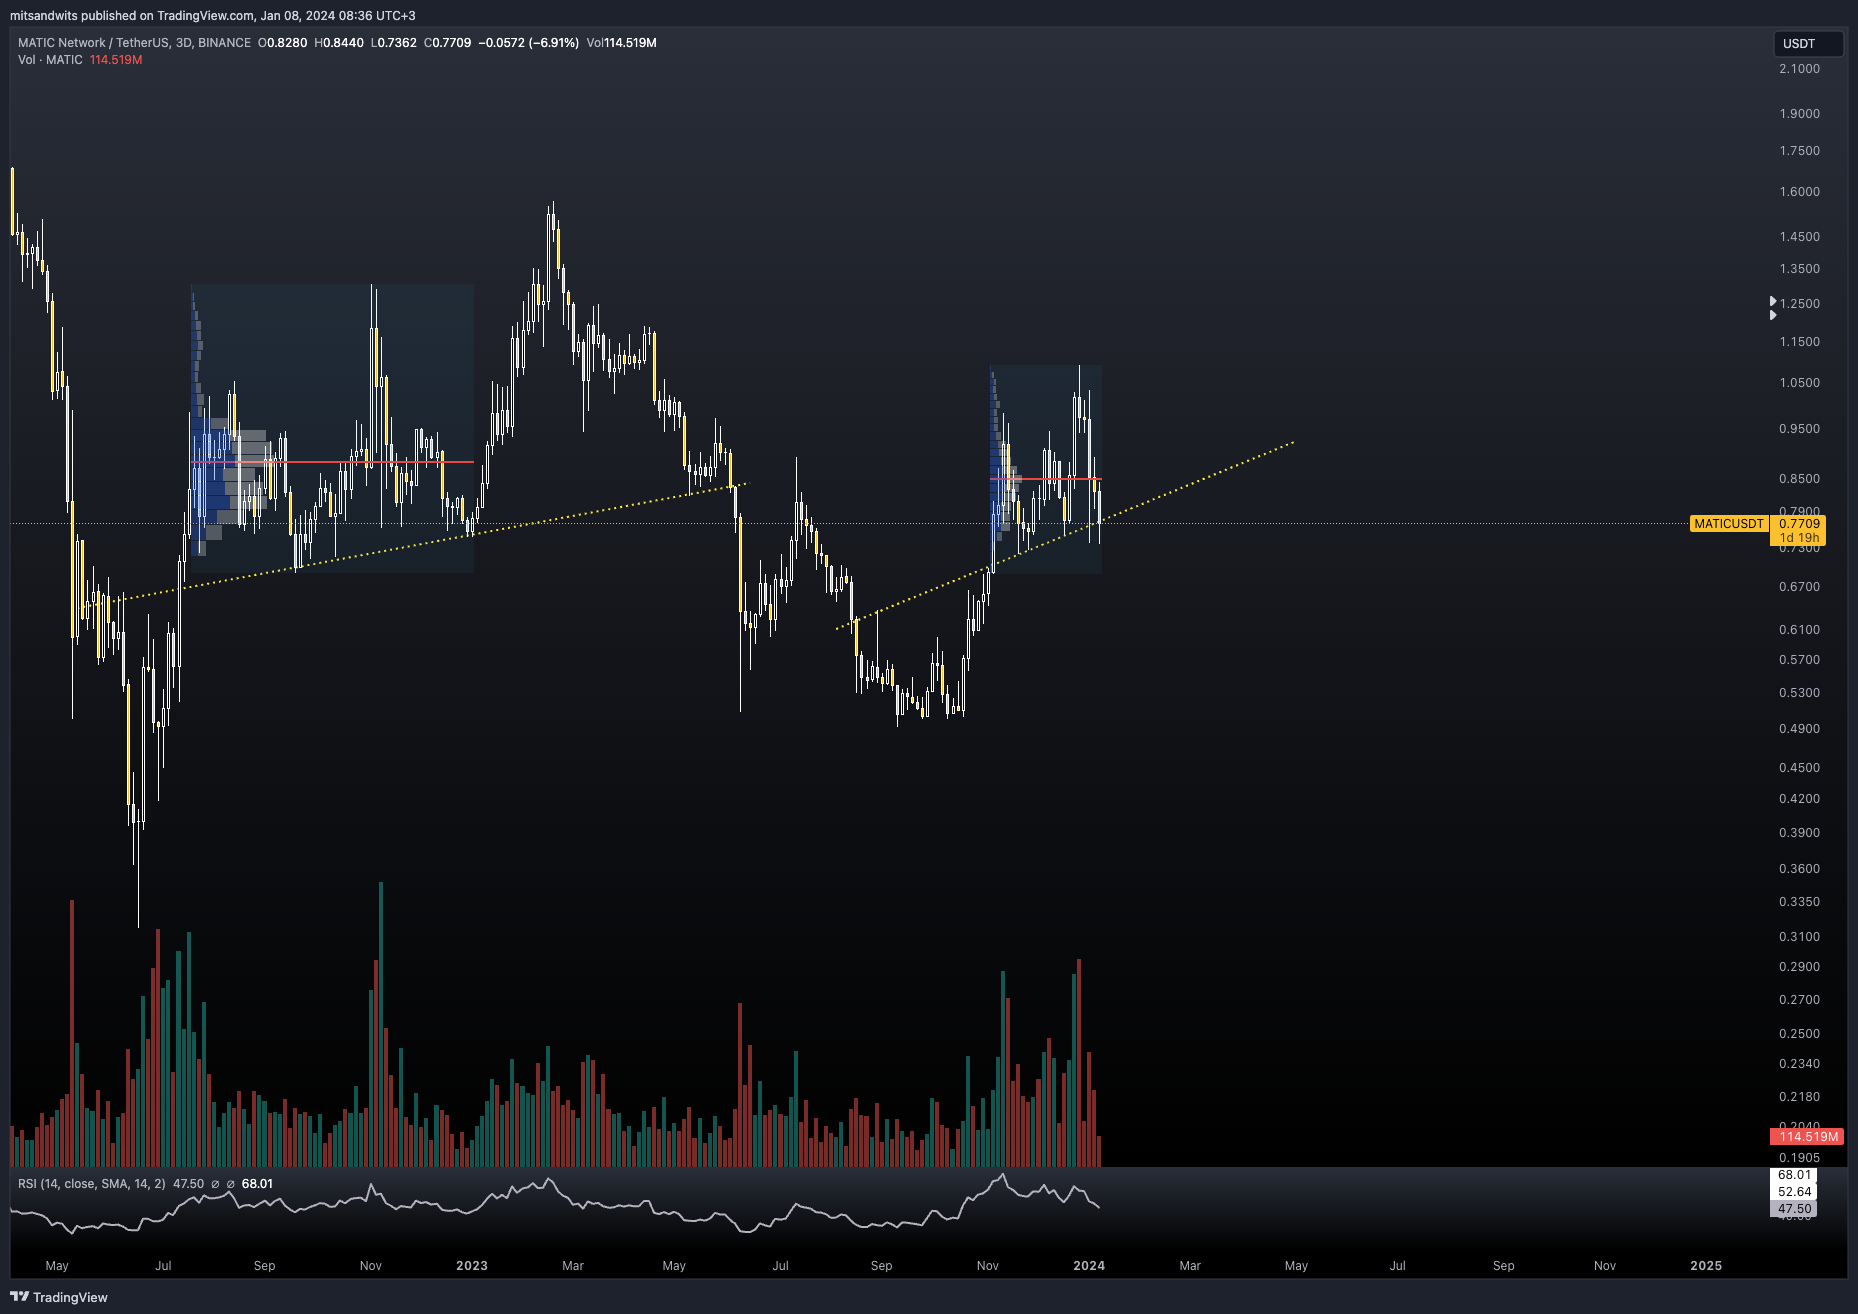1858x1314 pixels.
Task: Click the mitsandwits published on TradingView.com header
Action: point(213,15)
